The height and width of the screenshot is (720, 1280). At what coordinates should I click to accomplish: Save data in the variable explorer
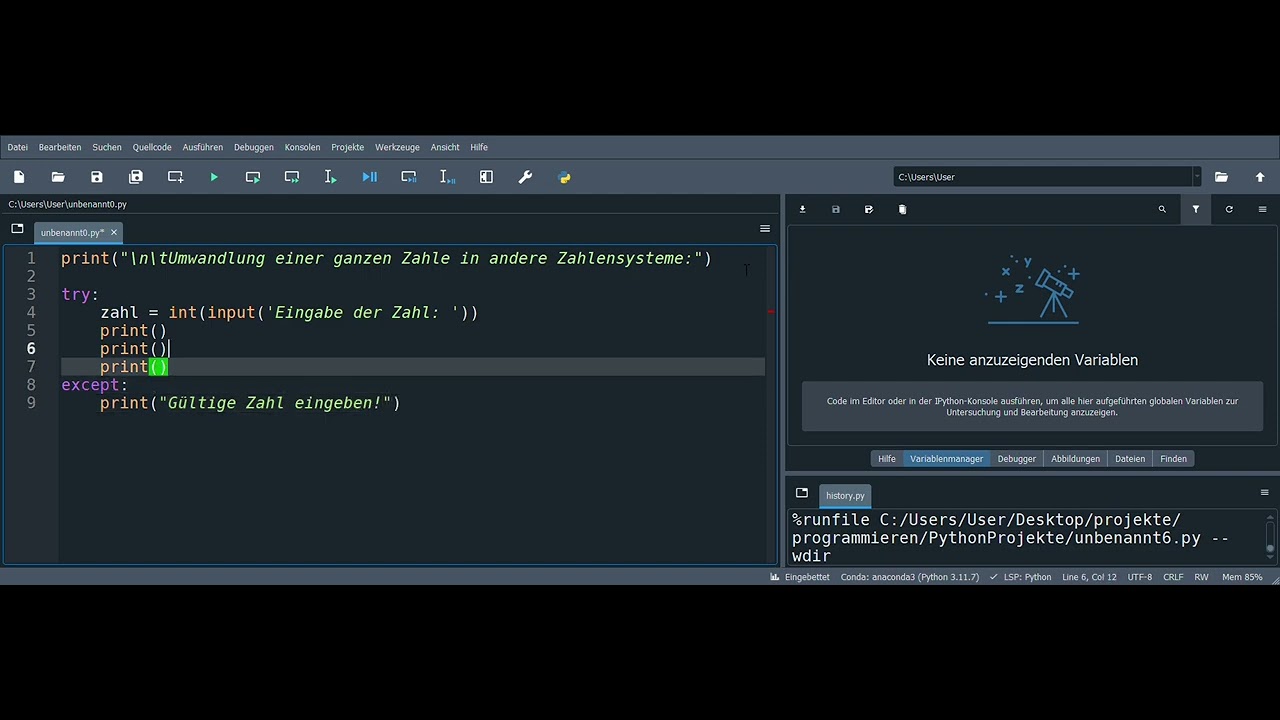tap(836, 209)
